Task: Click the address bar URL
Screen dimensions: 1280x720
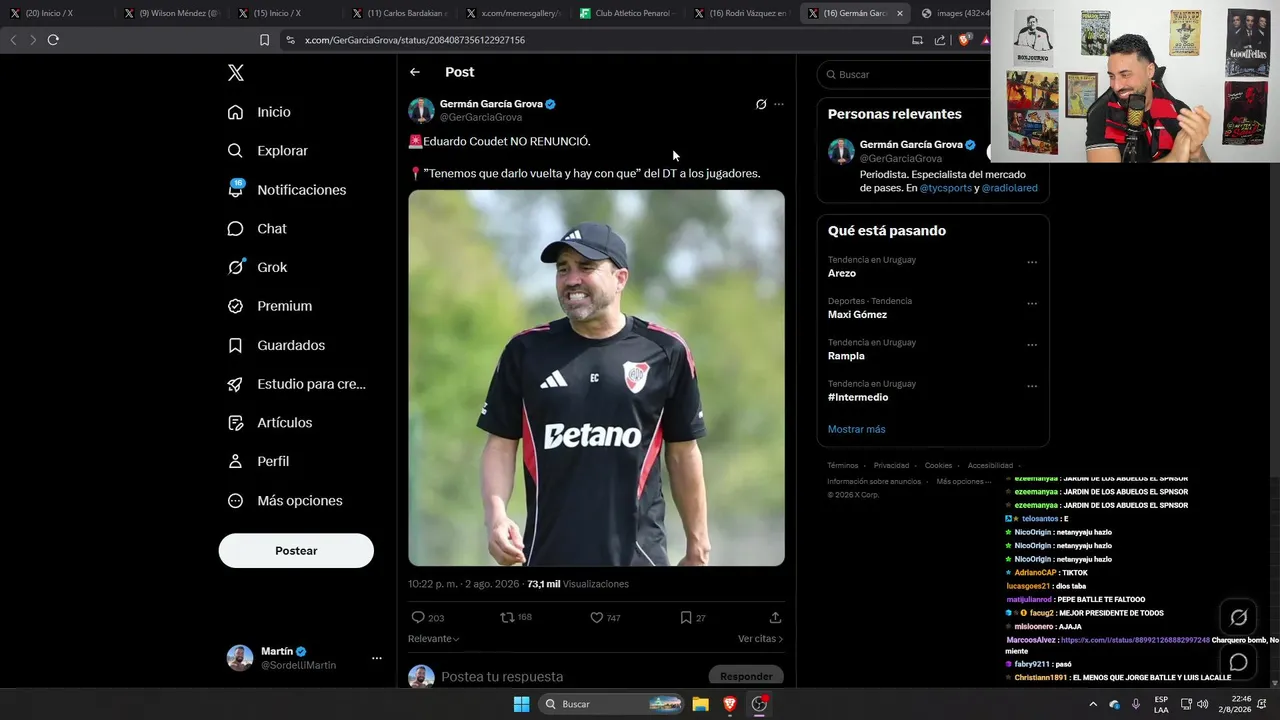Action: point(415,40)
